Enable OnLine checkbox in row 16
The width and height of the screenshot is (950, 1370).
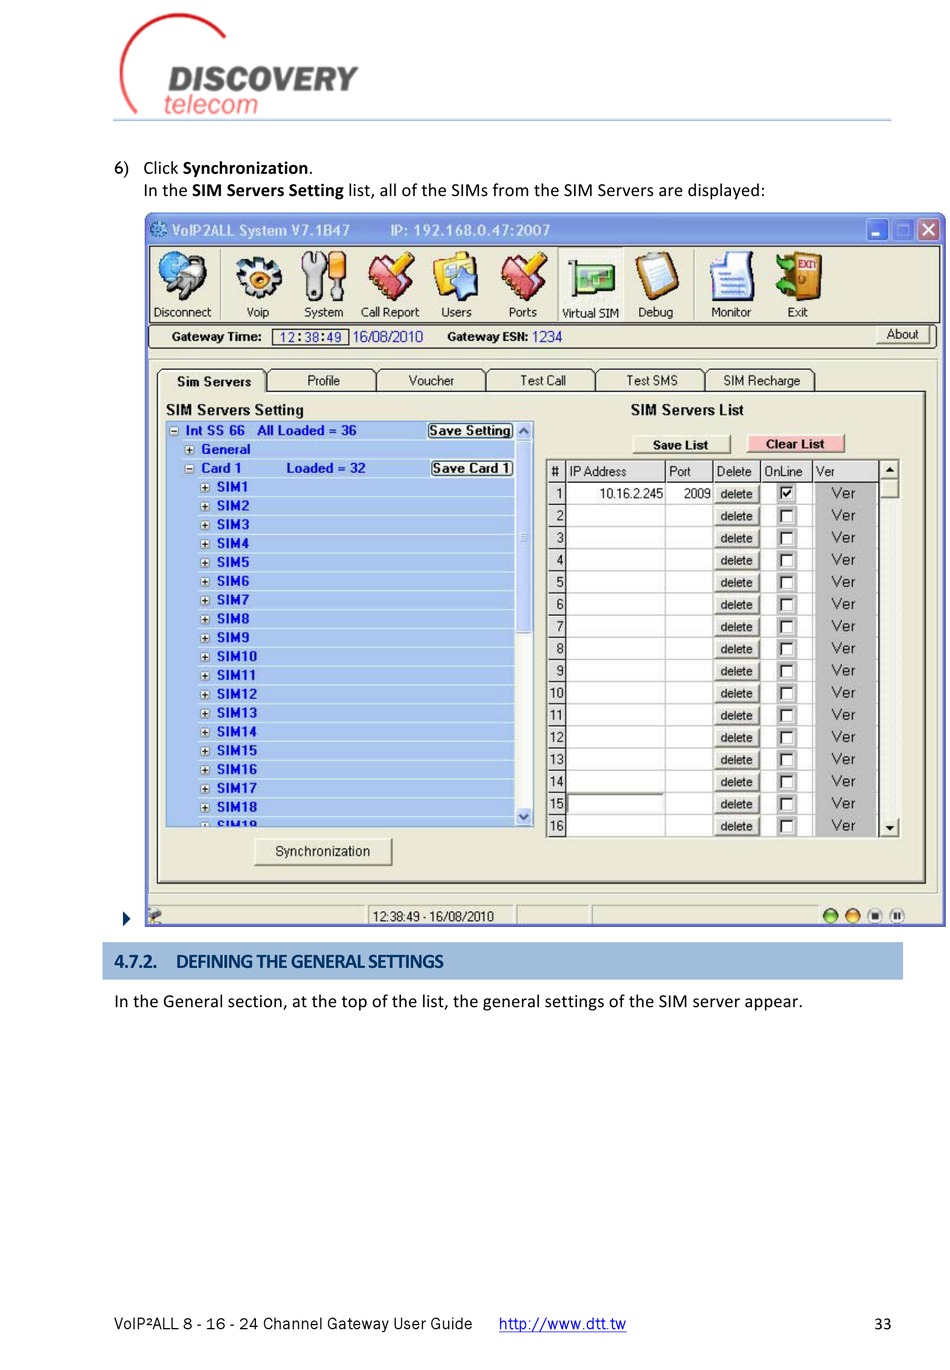point(787,826)
